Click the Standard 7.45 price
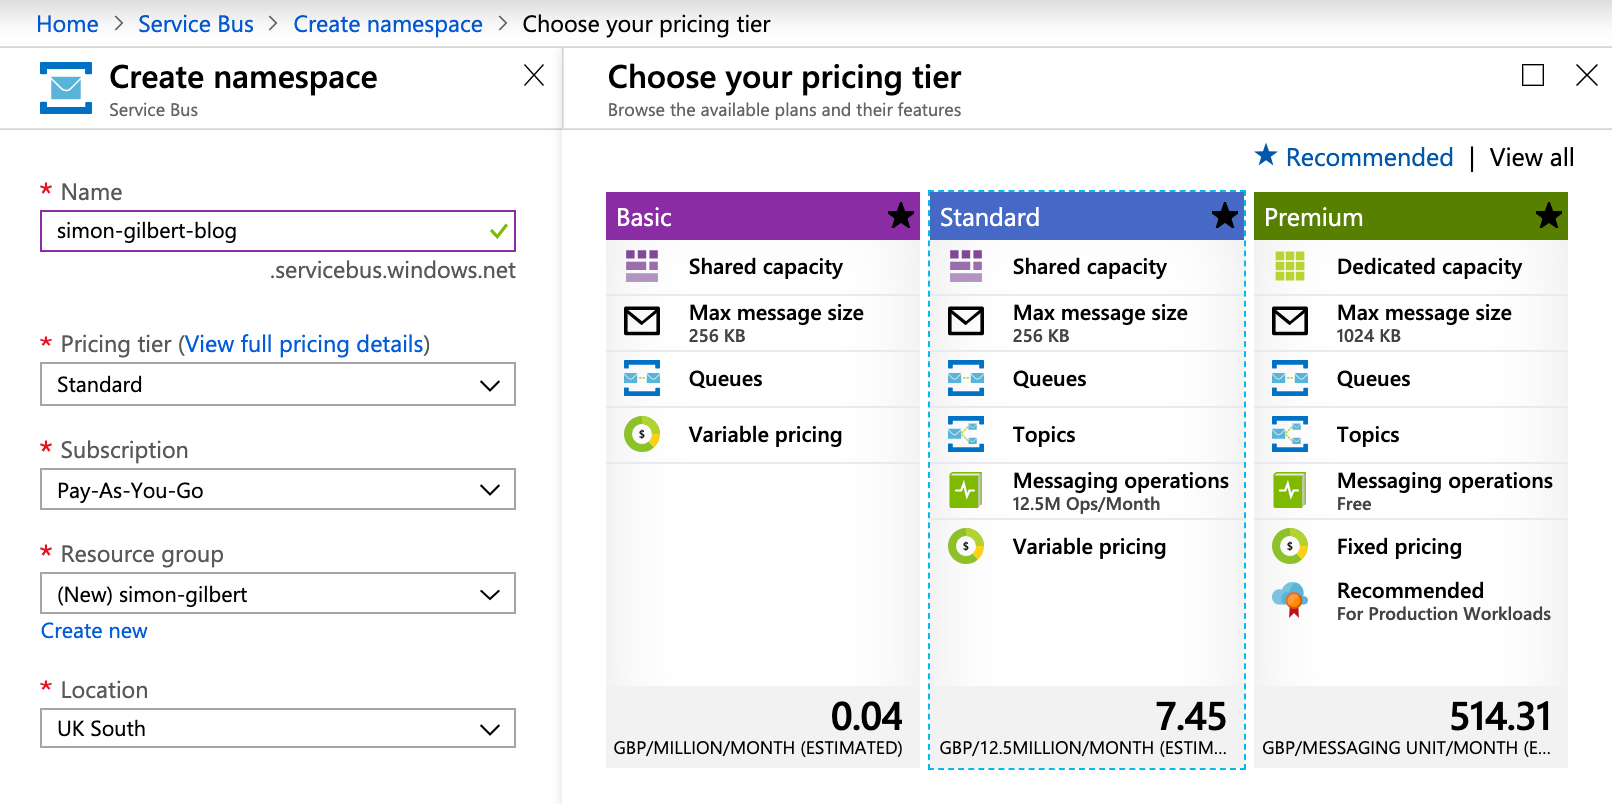The width and height of the screenshot is (1612, 804). tap(1191, 716)
